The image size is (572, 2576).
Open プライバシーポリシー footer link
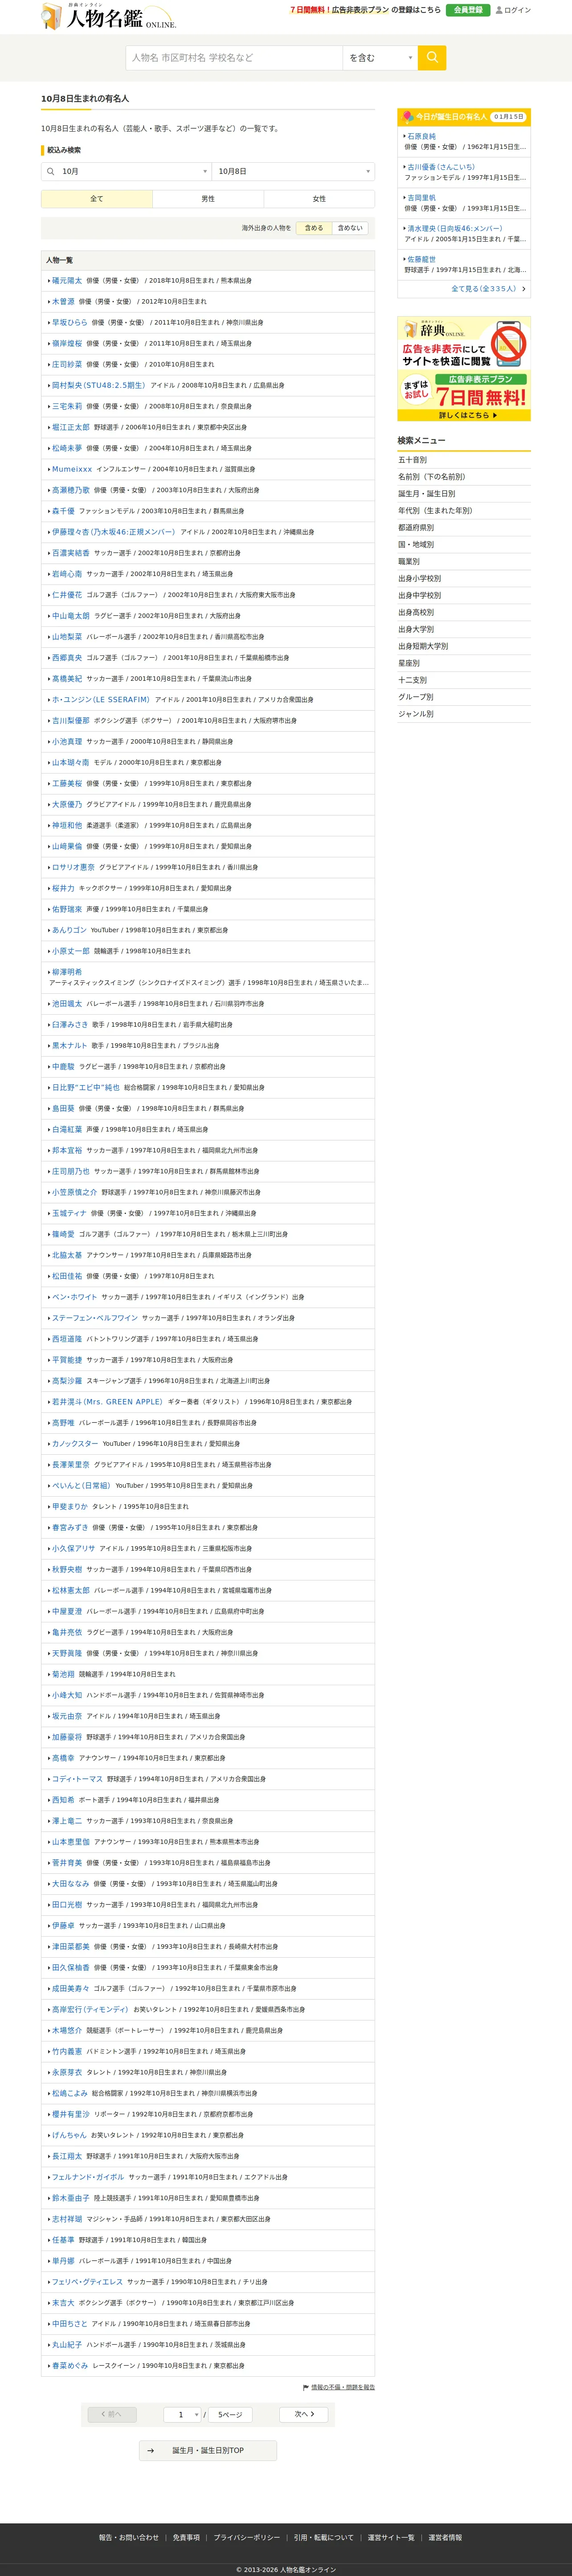point(247,2537)
